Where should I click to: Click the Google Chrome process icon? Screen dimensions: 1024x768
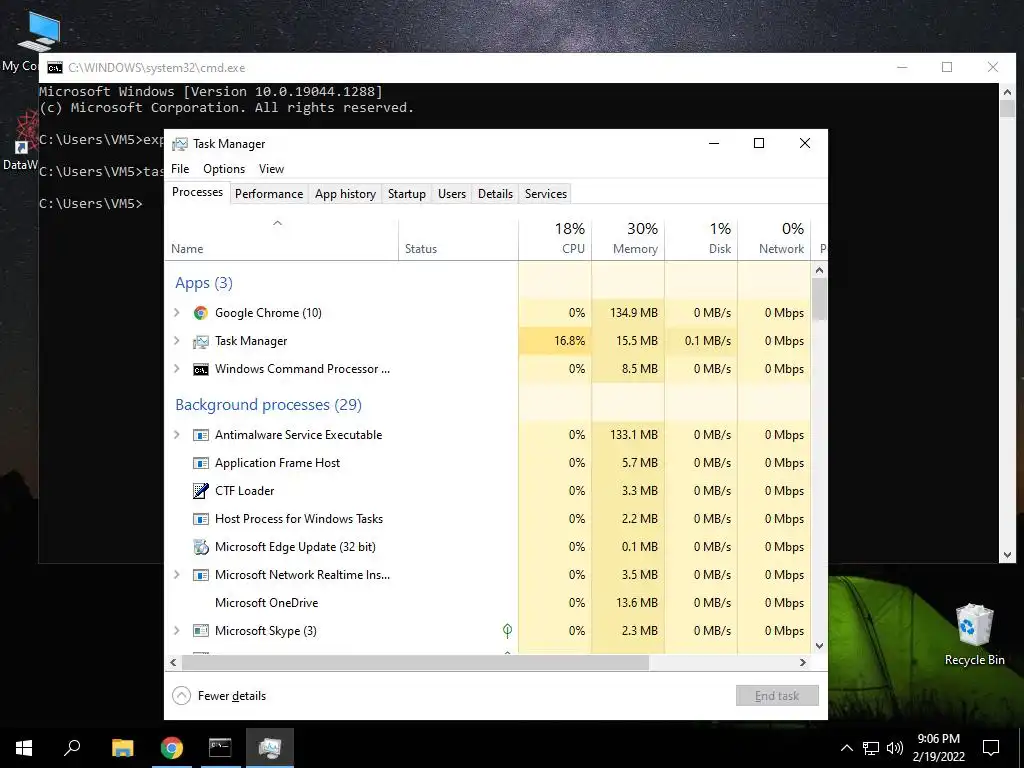click(x=200, y=313)
